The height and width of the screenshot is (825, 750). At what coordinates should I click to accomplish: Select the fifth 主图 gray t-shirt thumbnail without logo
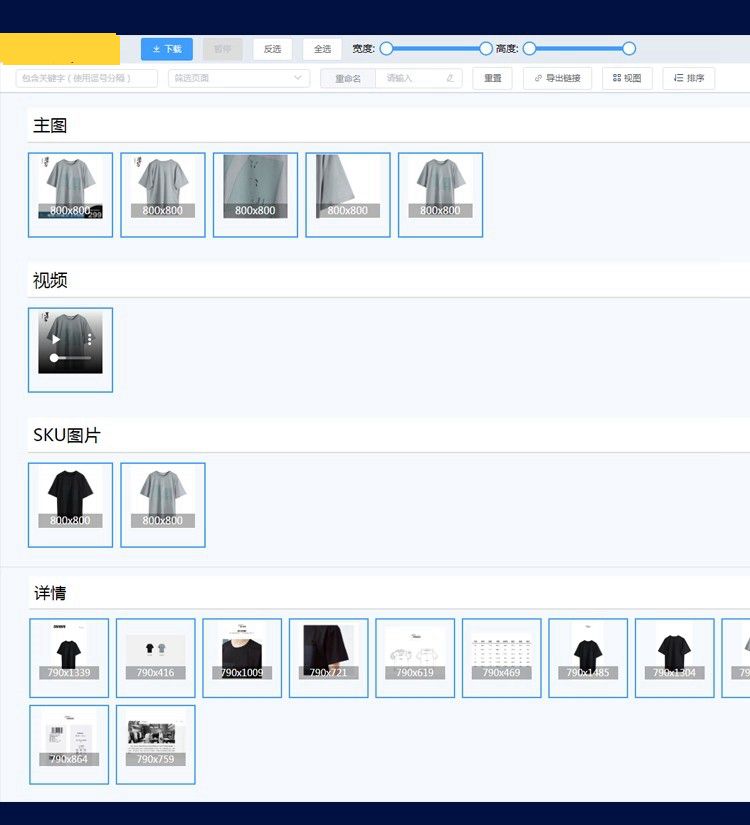[441, 195]
